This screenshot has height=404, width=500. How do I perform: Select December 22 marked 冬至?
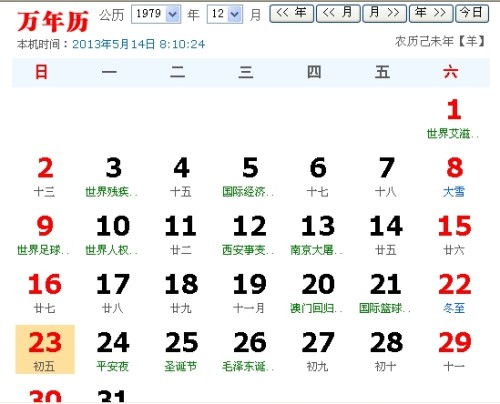click(x=454, y=294)
